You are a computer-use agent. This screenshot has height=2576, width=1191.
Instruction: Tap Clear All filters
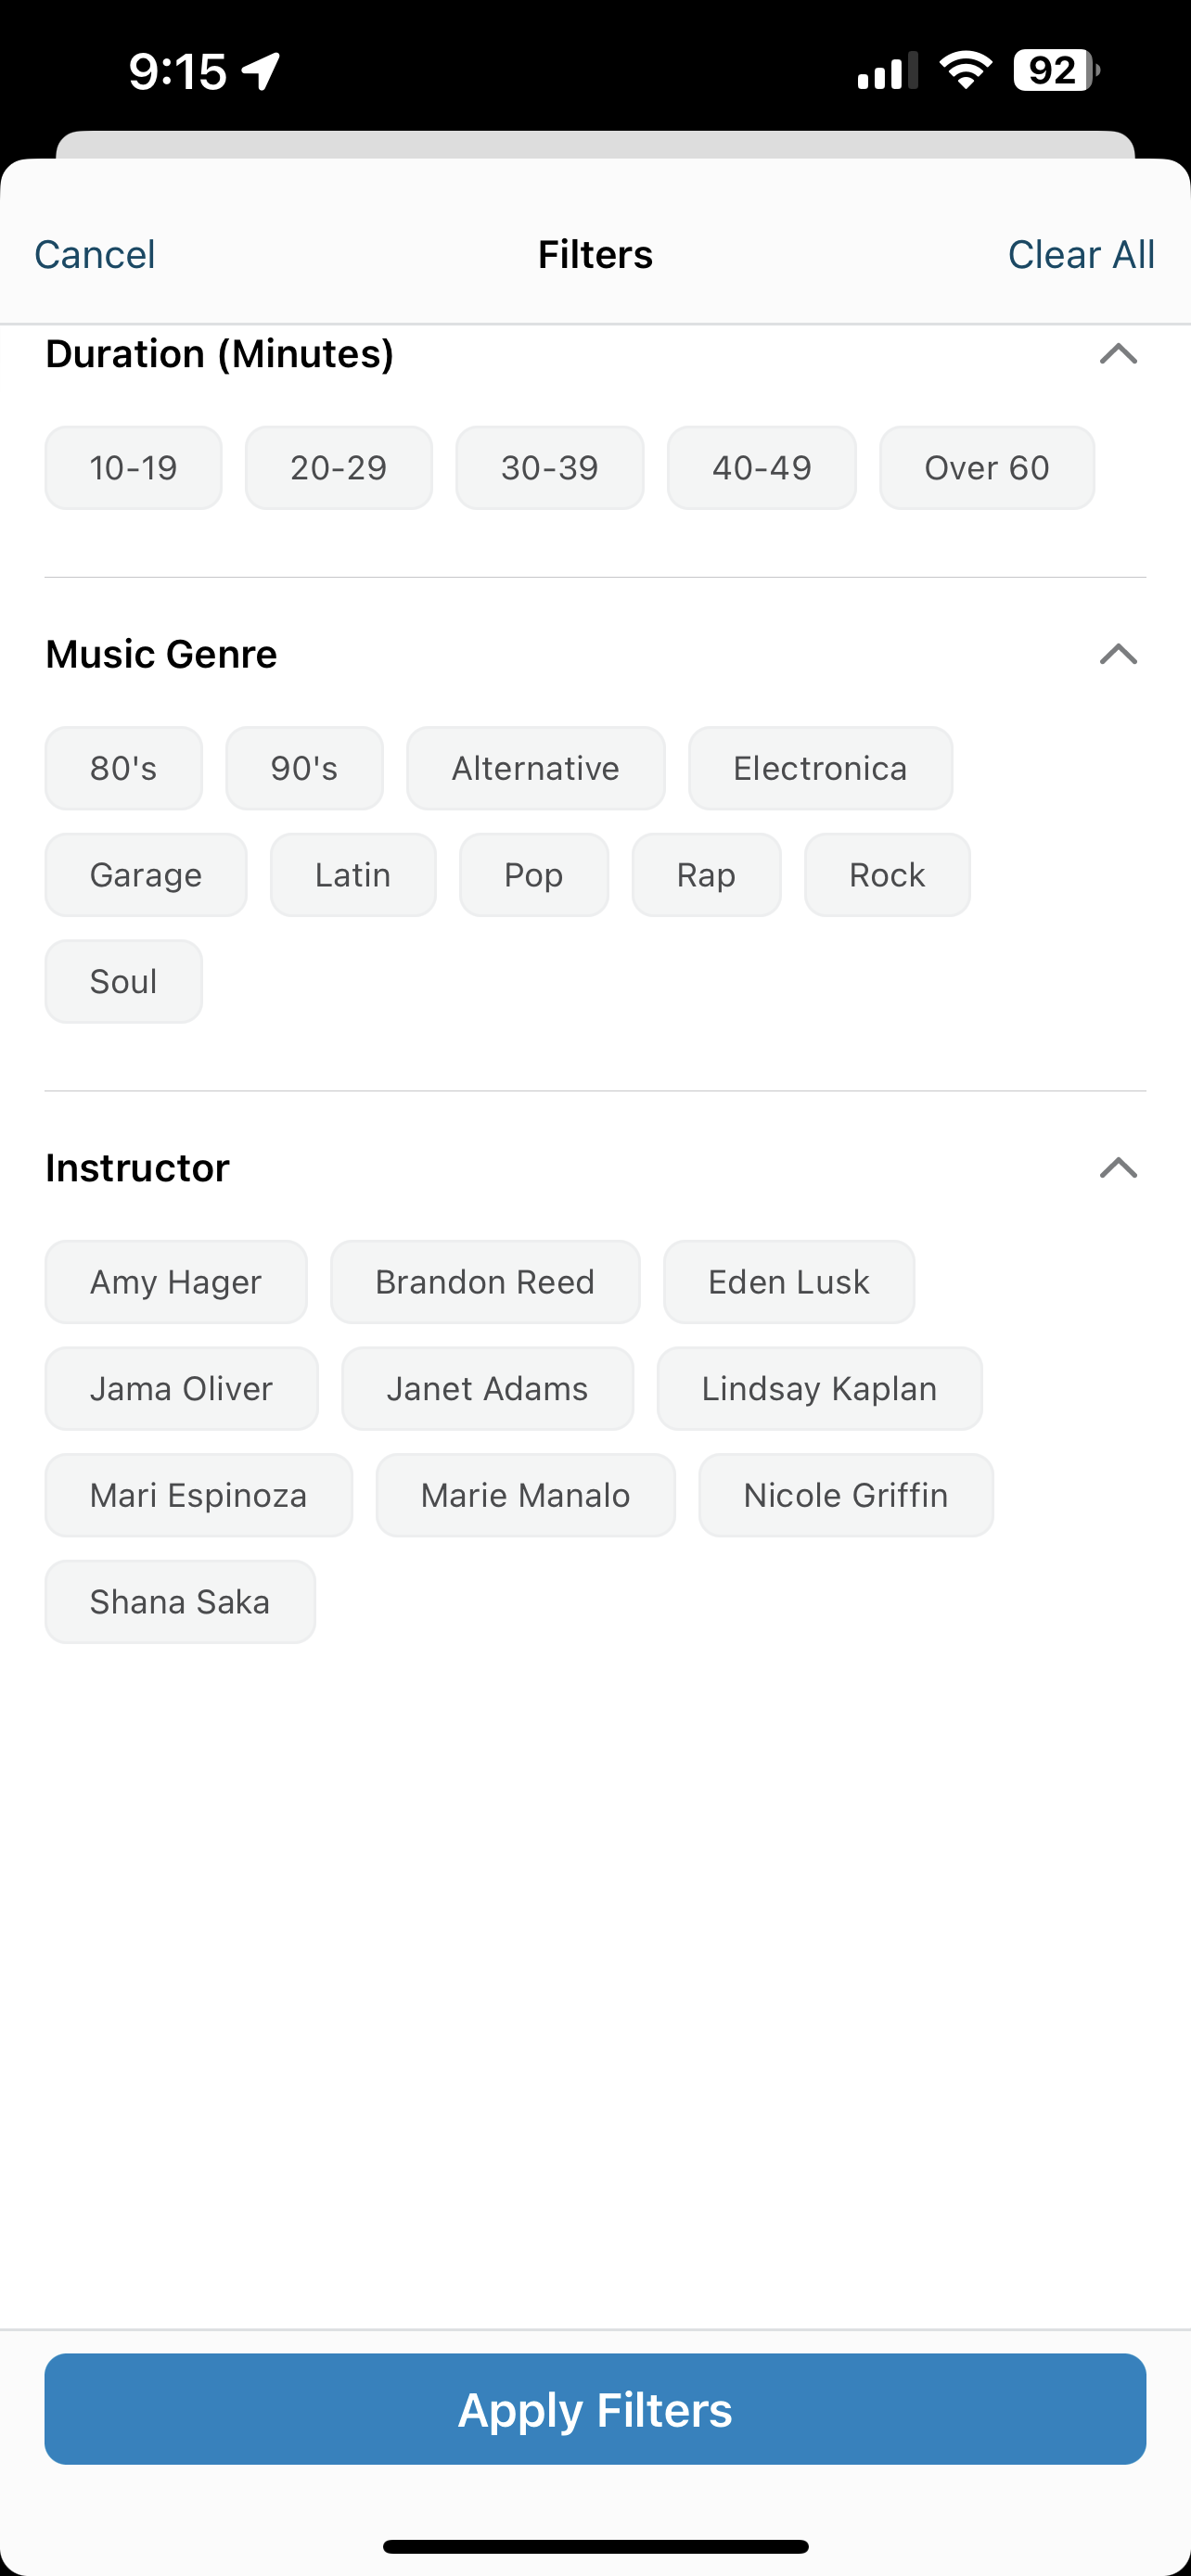(x=1081, y=255)
